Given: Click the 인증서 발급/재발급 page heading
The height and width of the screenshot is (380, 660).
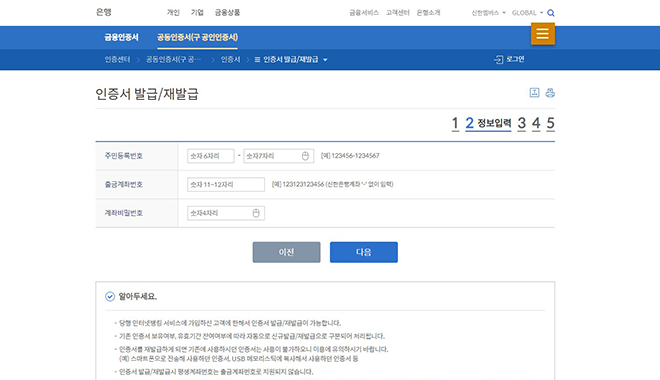Looking at the screenshot, I should (147, 94).
